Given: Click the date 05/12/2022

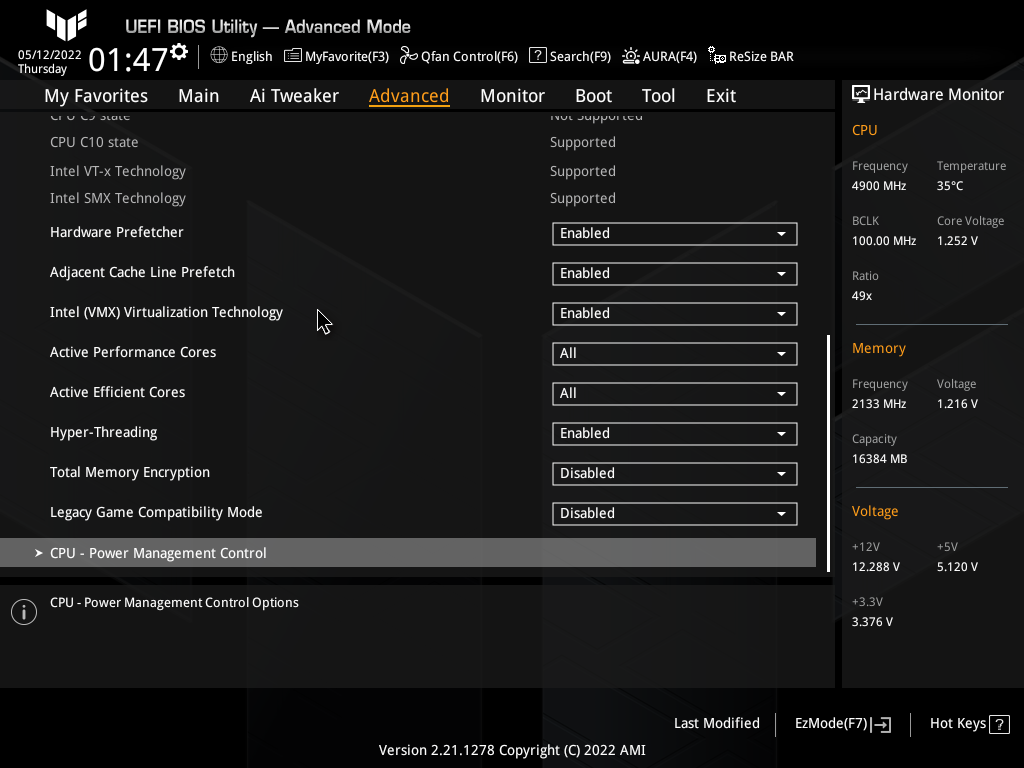Looking at the screenshot, I should click(x=50, y=55).
